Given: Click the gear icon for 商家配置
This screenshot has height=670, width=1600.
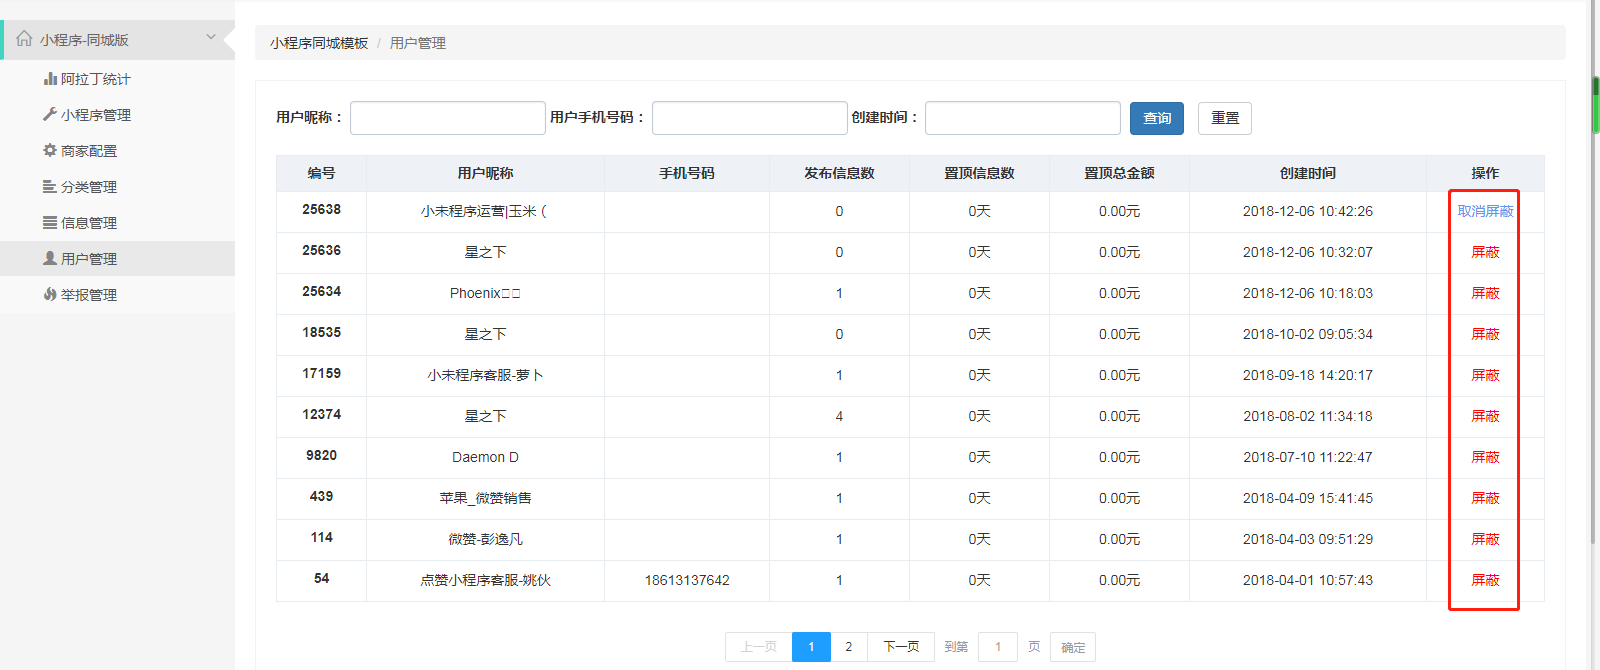Looking at the screenshot, I should pyautogui.click(x=50, y=151).
